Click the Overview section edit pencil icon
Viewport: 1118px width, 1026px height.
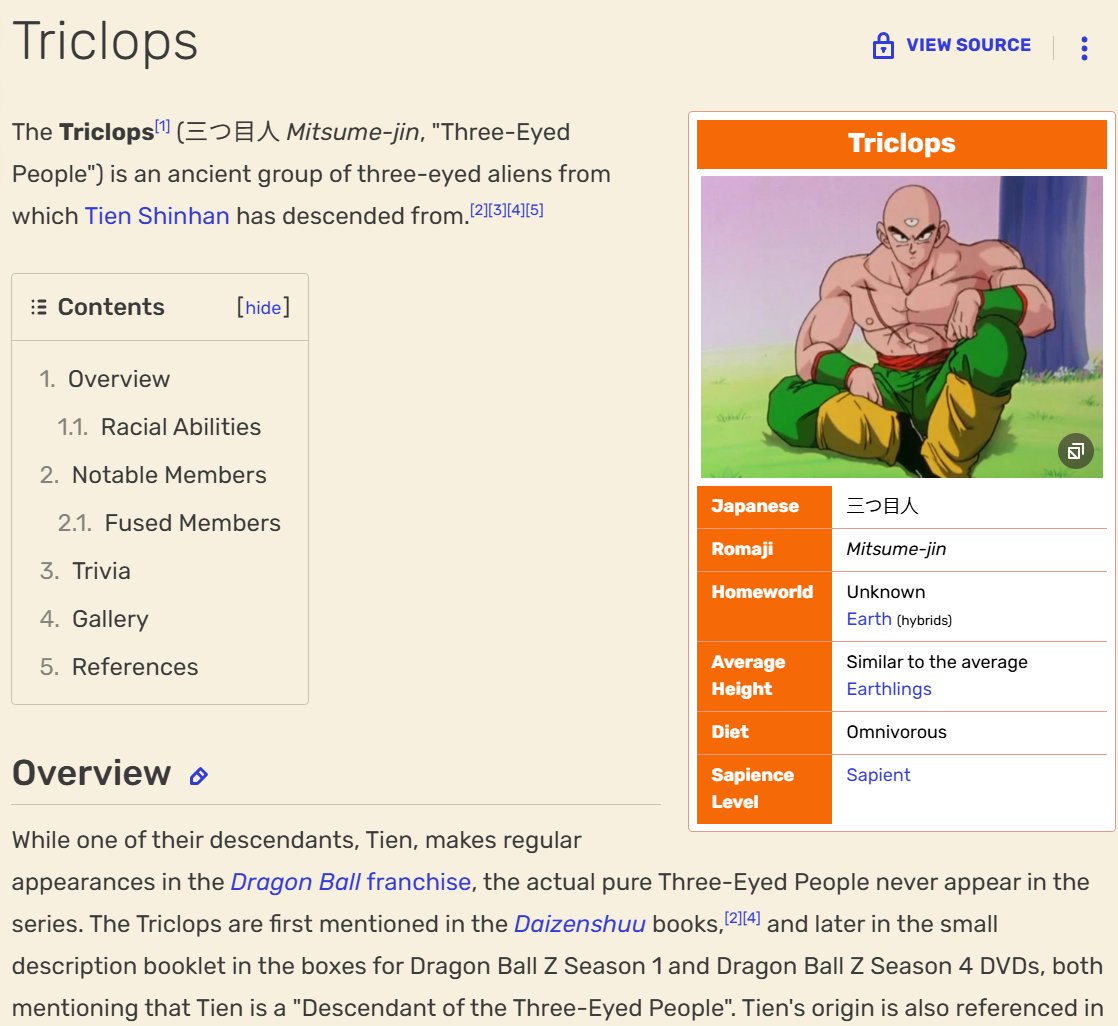(198, 776)
